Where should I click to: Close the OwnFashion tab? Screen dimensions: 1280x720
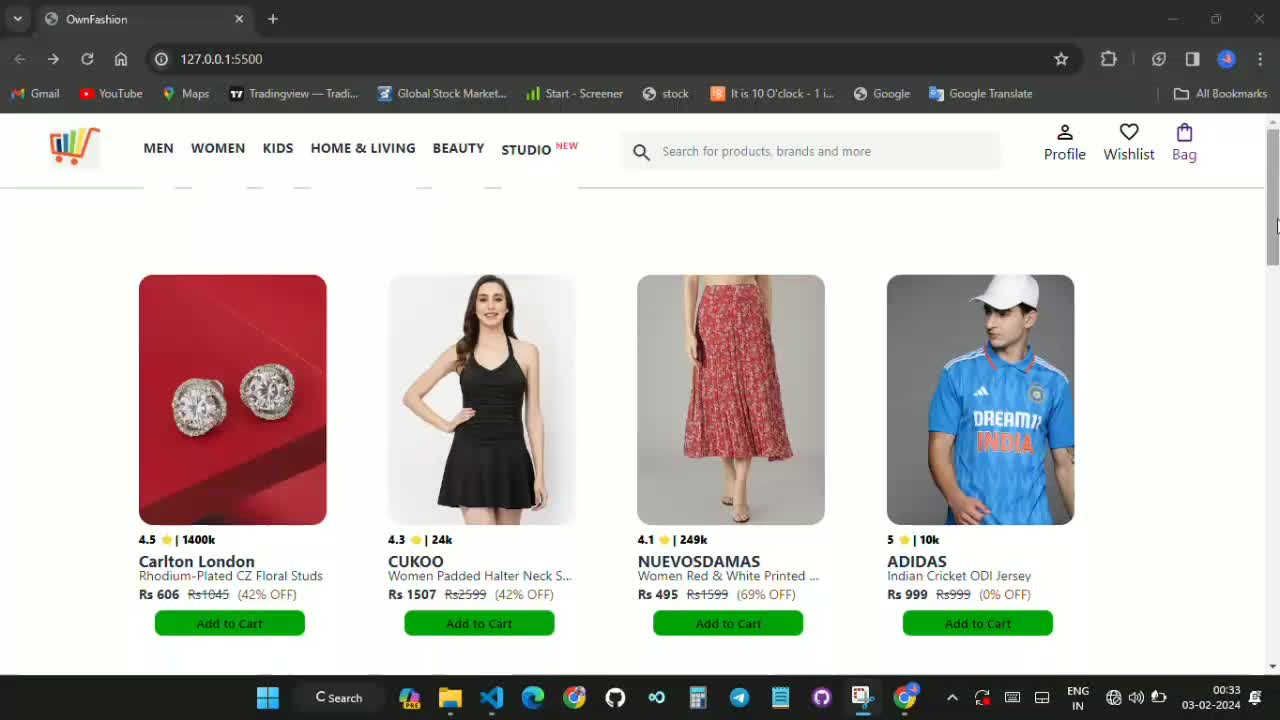click(239, 19)
